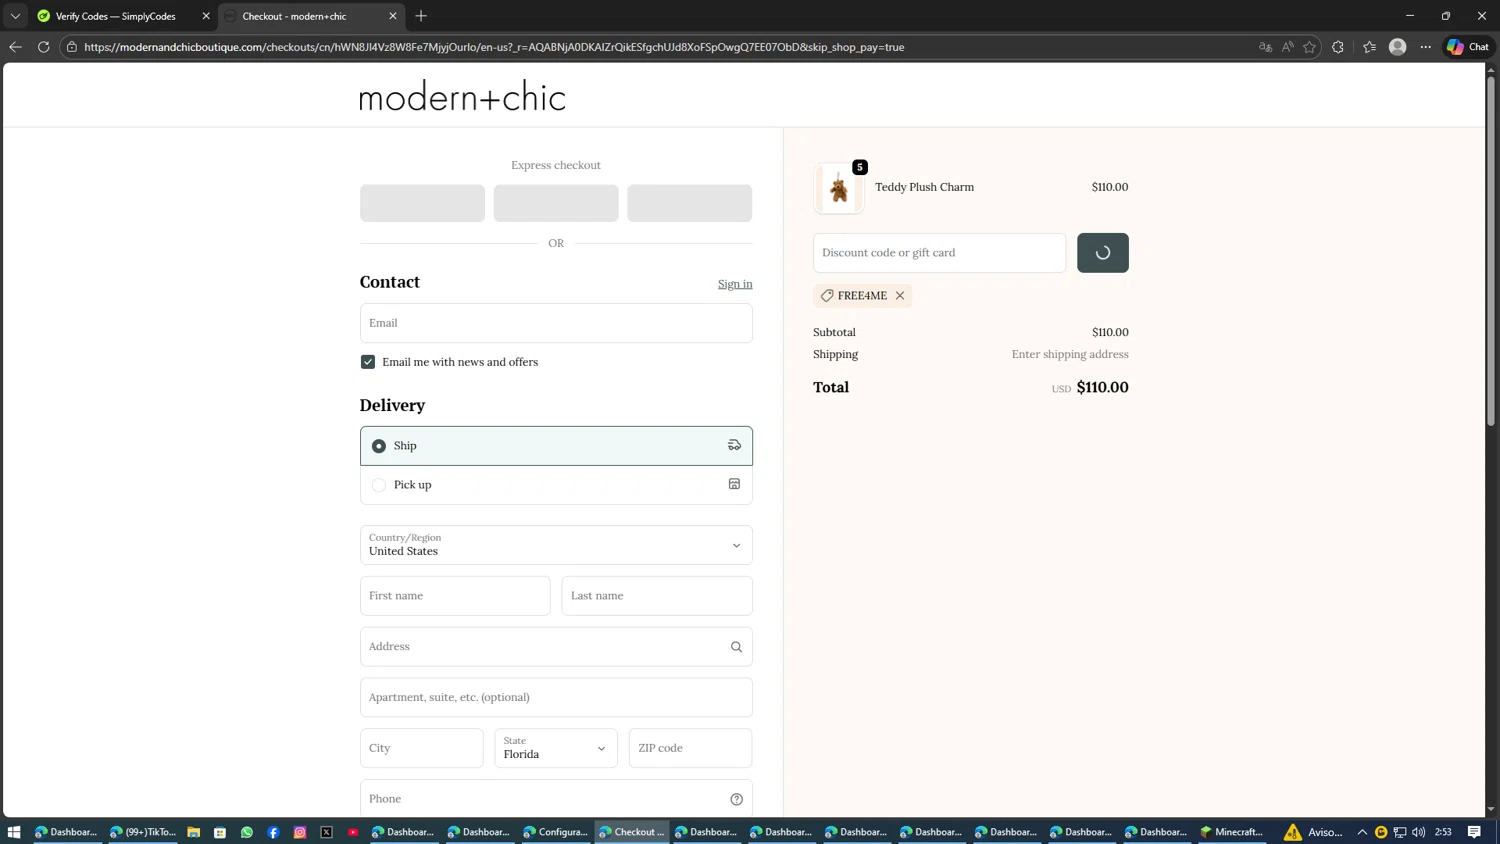Open WhatsApp from the taskbar
Image resolution: width=1500 pixels, height=844 pixels.
(247, 832)
